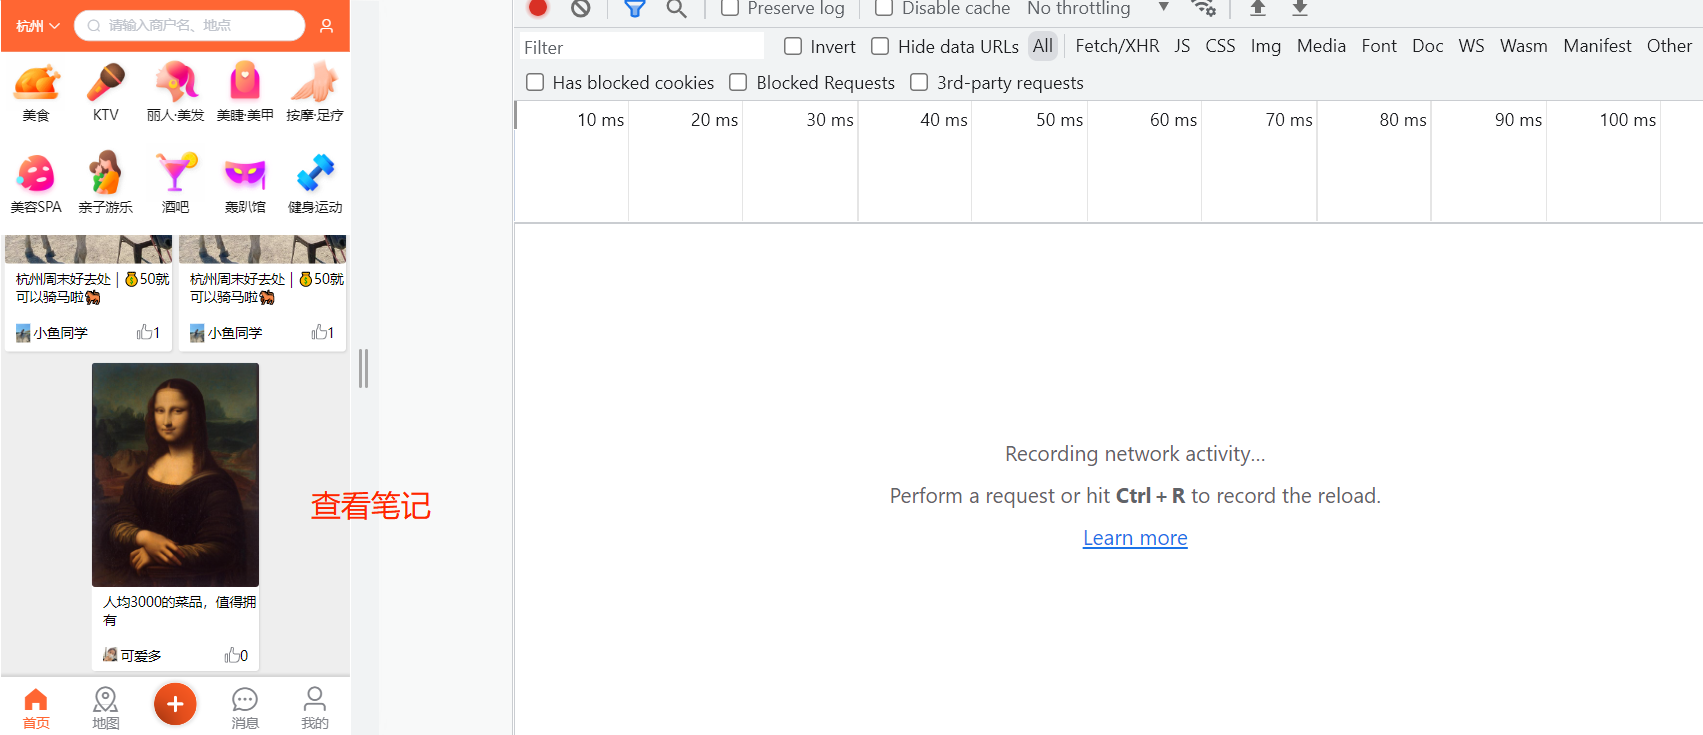Select the 亲子游乐 family category icon
The width and height of the screenshot is (1703, 735).
point(106,173)
